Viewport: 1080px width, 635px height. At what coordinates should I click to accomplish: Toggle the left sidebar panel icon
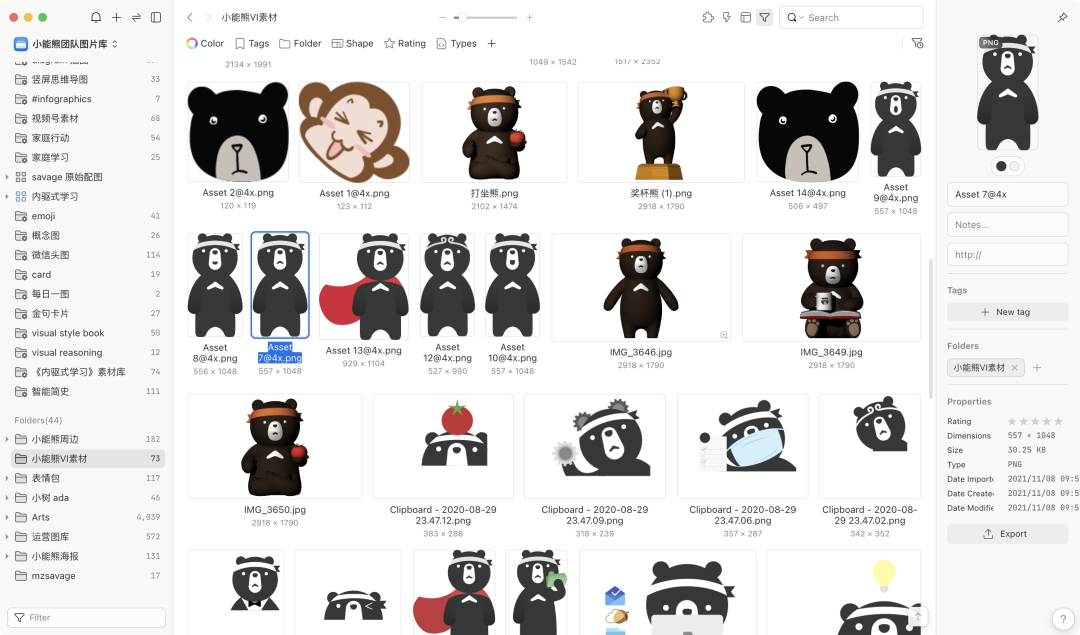[156, 17]
